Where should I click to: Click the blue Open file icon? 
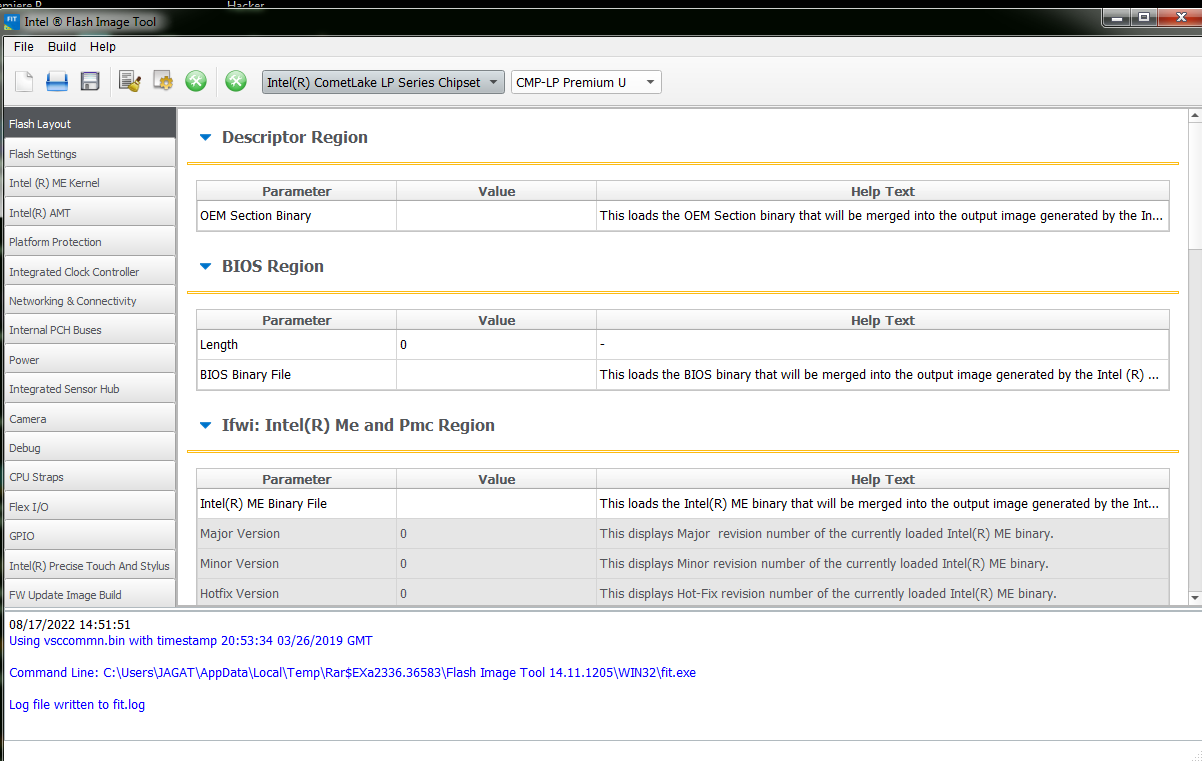pos(57,82)
